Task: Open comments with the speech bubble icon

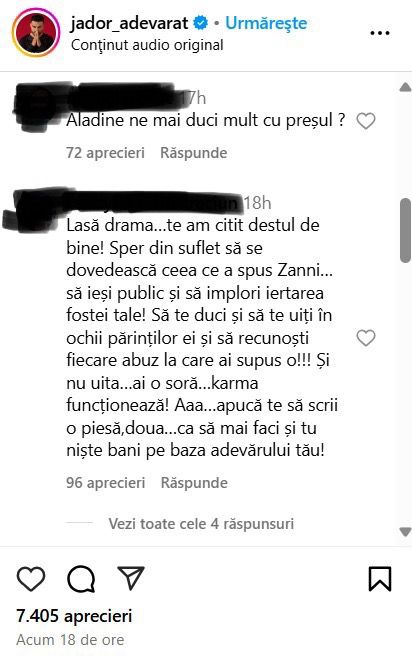Action: pos(81,579)
